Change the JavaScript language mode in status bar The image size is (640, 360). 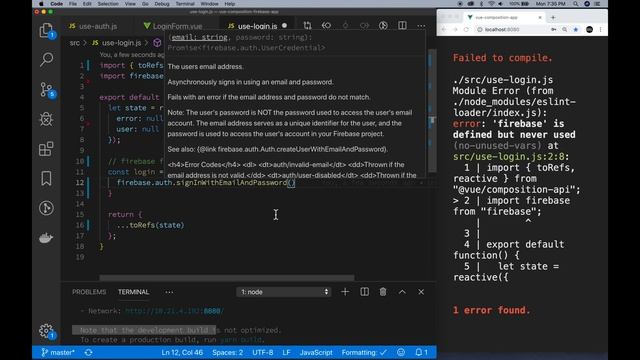(x=316, y=352)
